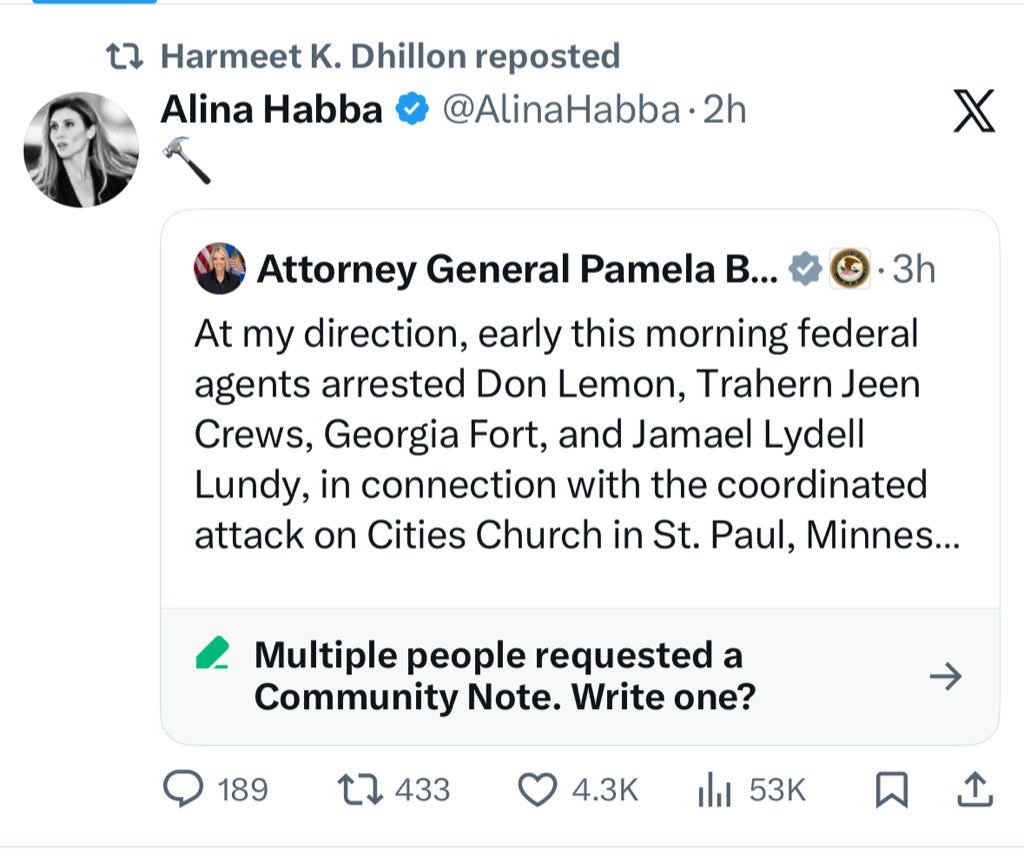The width and height of the screenshot is (1024, 854).
Task: Bookmark this post
Action: coord(890,791)
